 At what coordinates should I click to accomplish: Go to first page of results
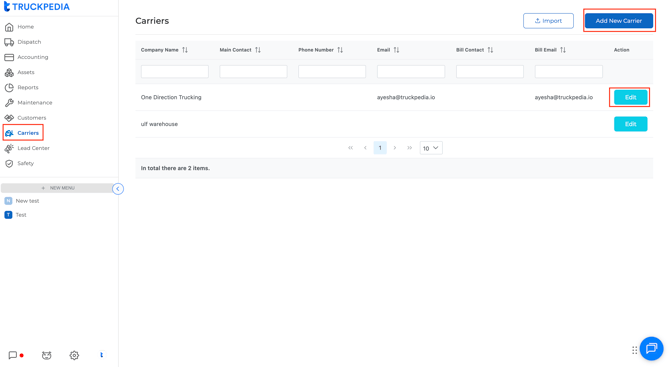click(x=350, y=148)
